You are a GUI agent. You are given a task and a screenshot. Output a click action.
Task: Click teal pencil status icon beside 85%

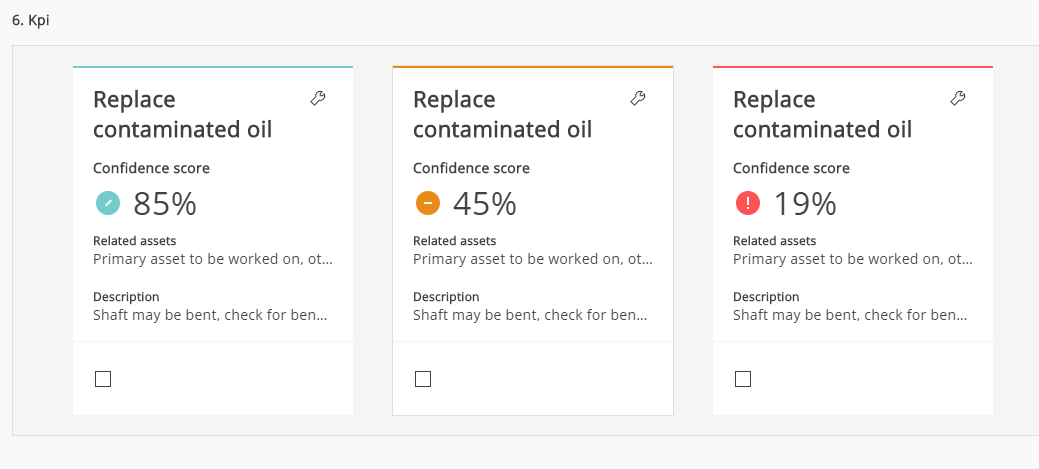tap(107, 204)
